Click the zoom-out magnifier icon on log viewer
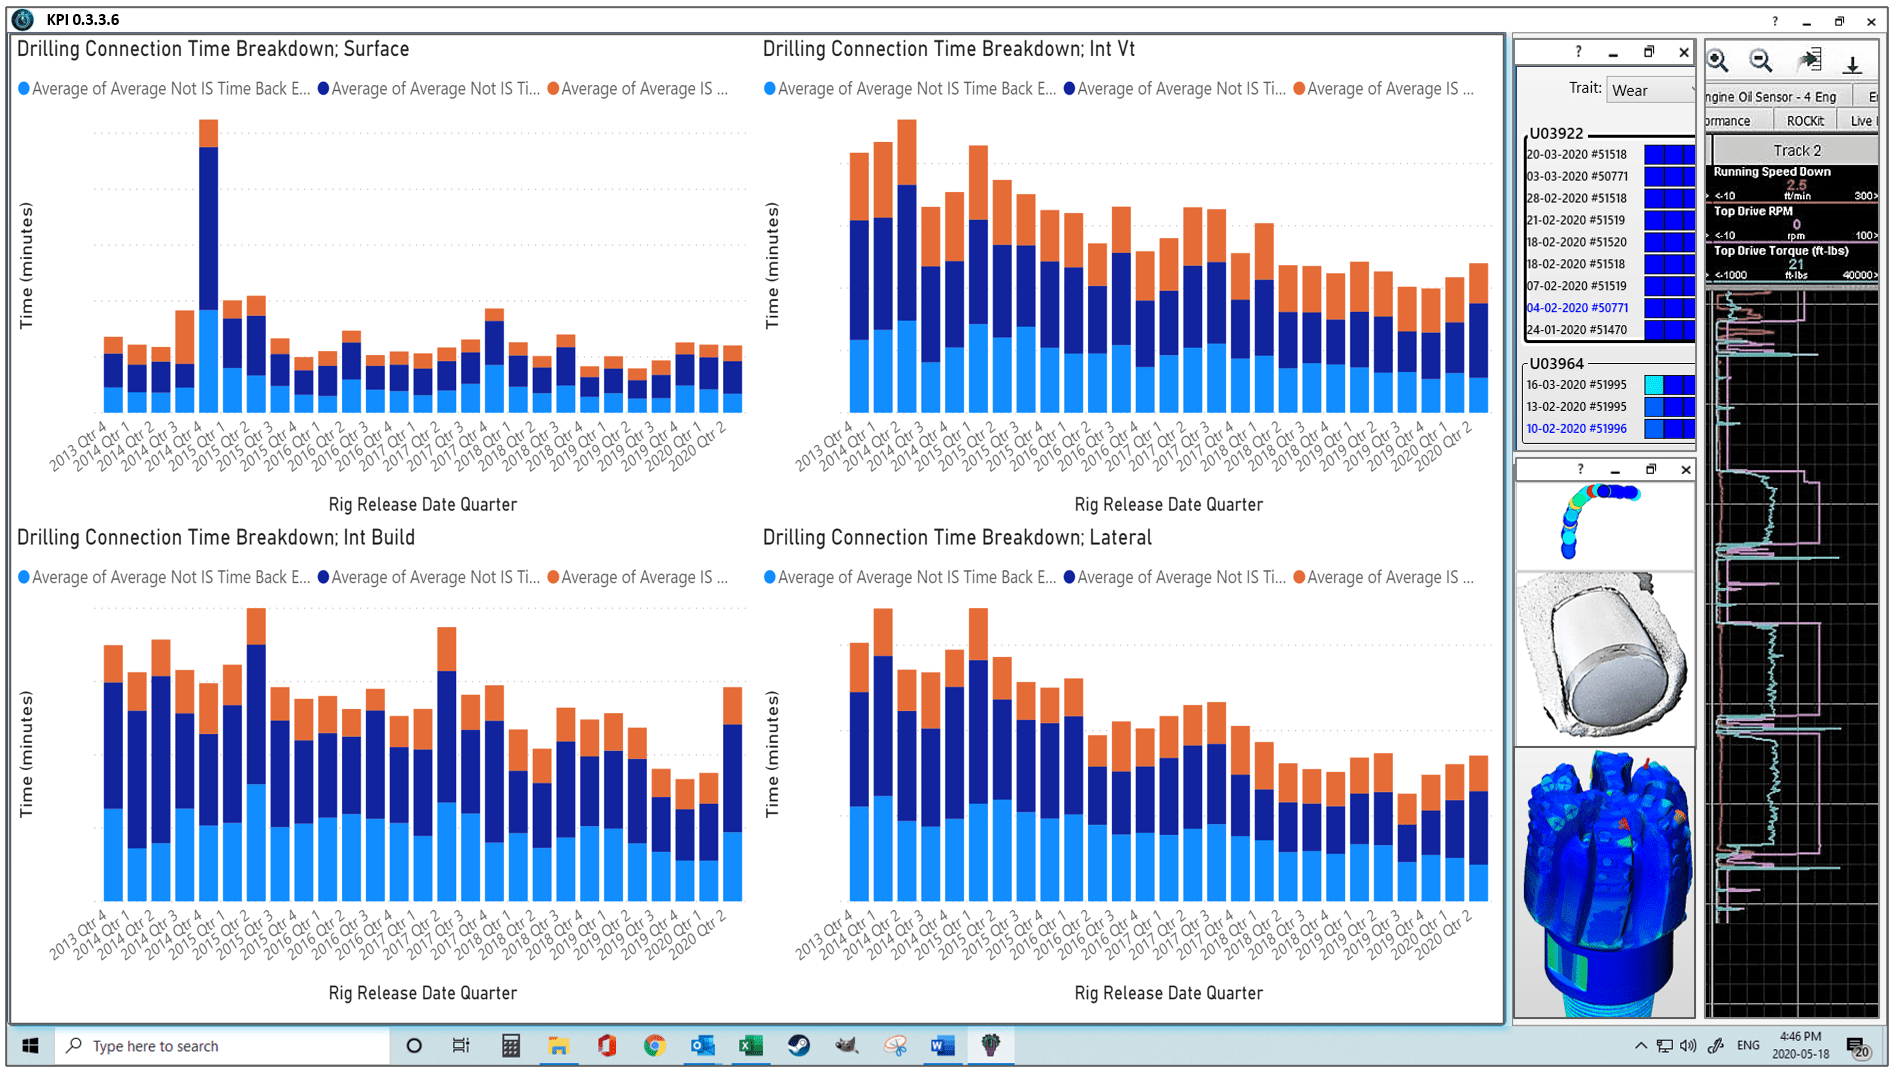The width and height of the screenshot is (1889, 1067). pyautogui.click(x=1761, y=61)
